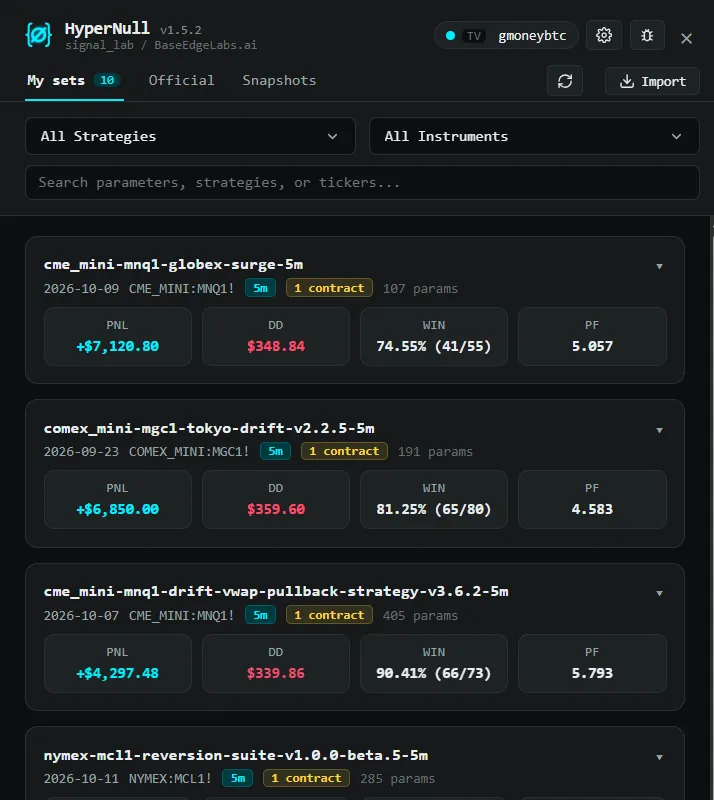Click the HyperNull logo icon
The height and width of the screenshot is (800, 714).
[38, 35]
